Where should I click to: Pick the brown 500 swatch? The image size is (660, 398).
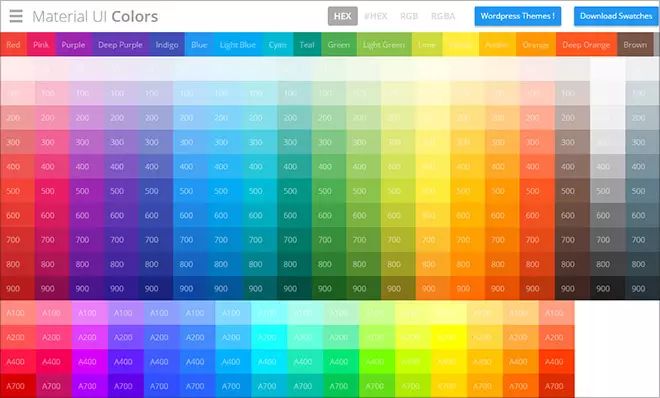pos(572,191)
